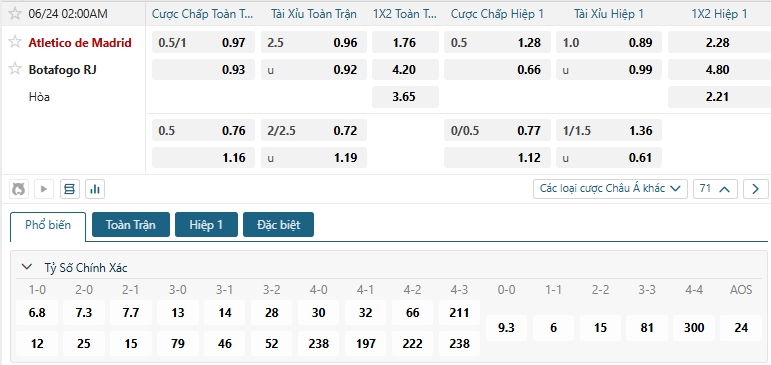
Task: Click the fire cat icon below odds table
Action: [x=19, y=189]
